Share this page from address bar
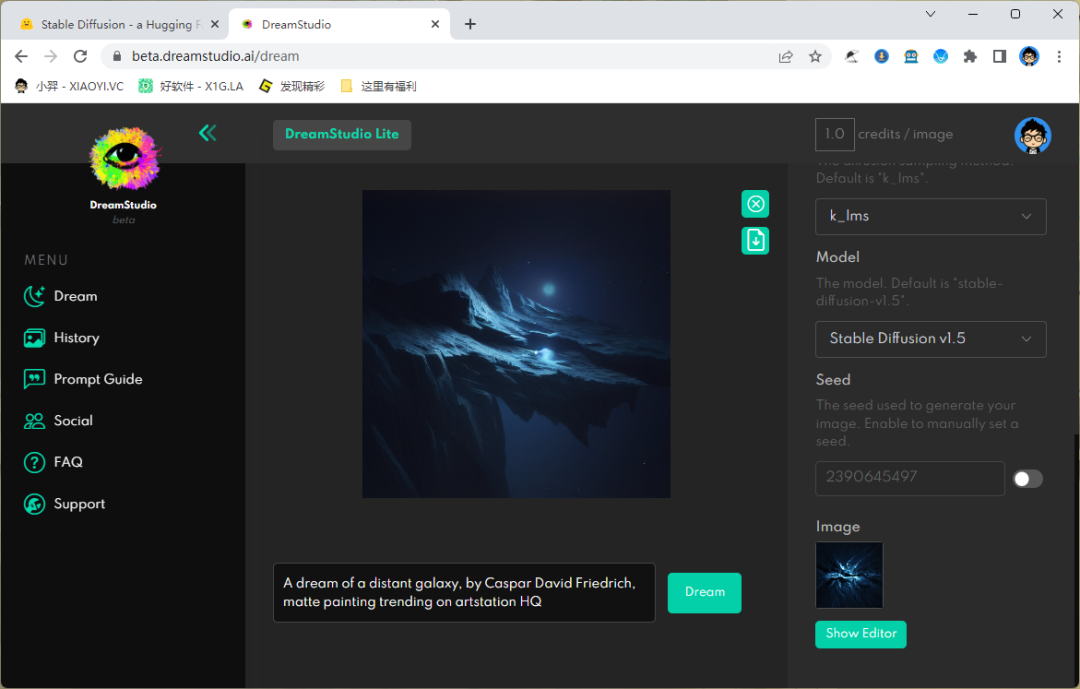The width and height of the screenshot is (1080, 689). (785, 56)
